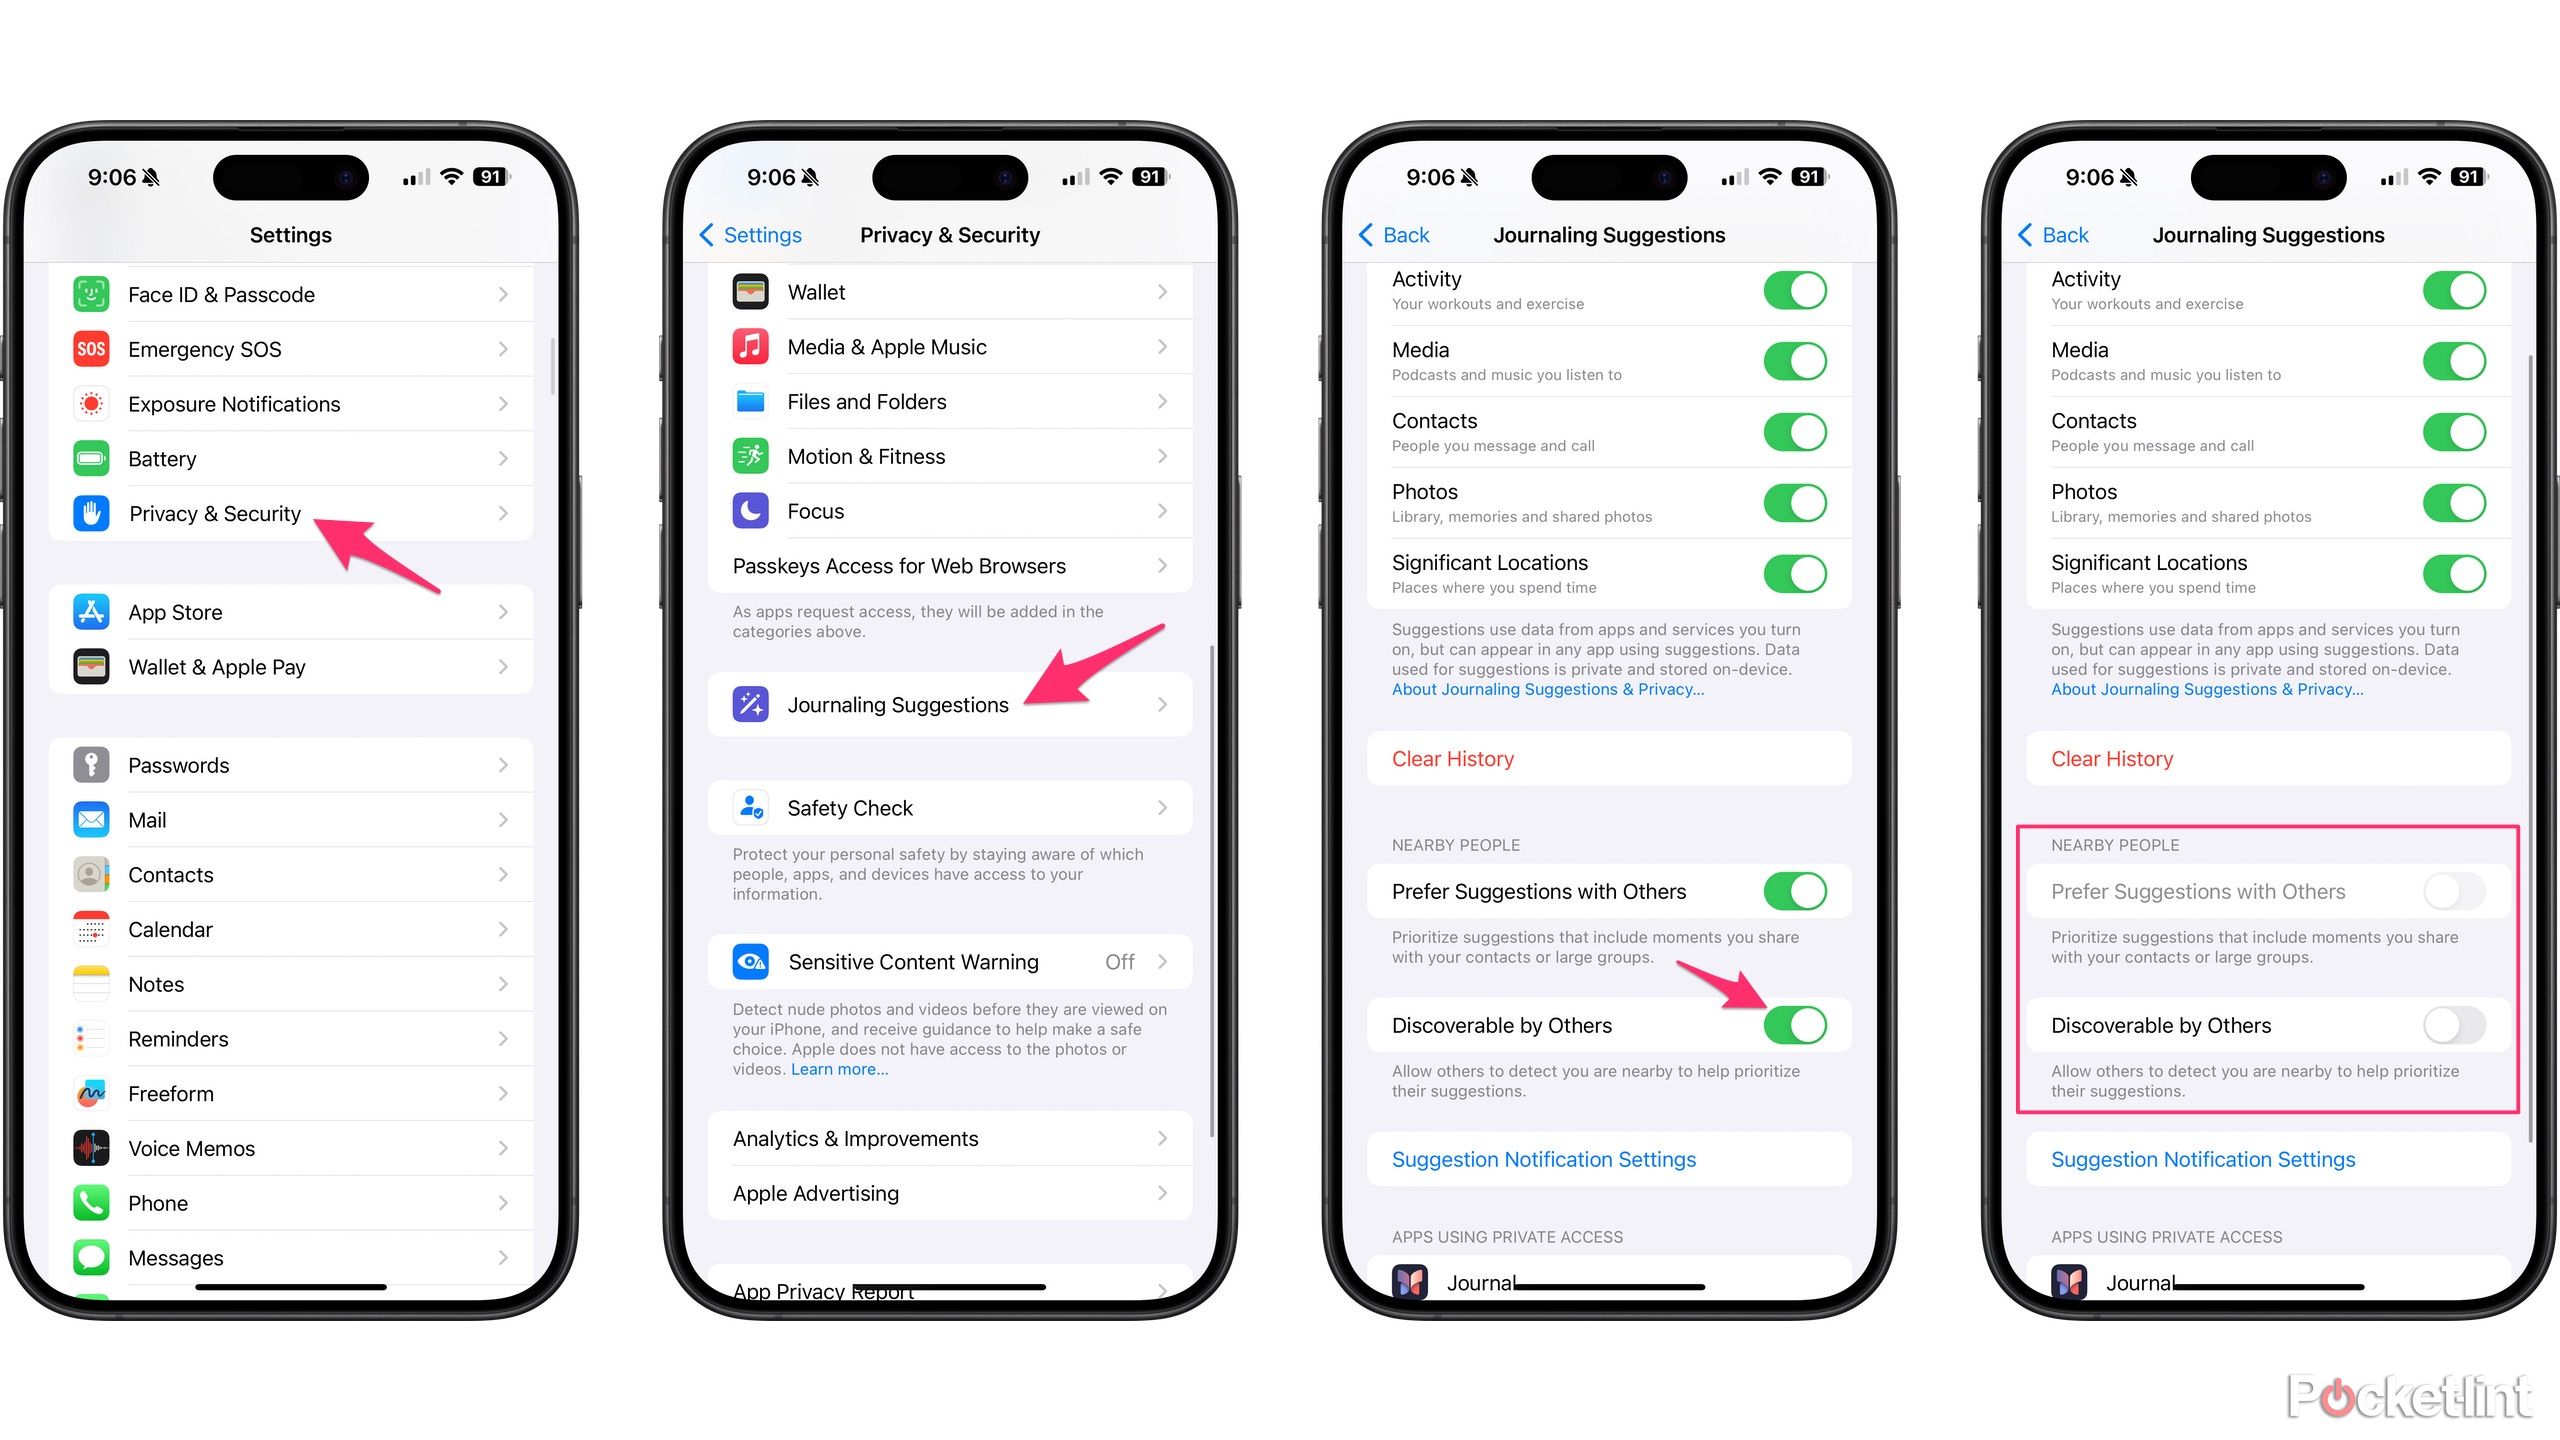Click Clear History button
Screen dimensions: 2560x1440
[1451, 760]
